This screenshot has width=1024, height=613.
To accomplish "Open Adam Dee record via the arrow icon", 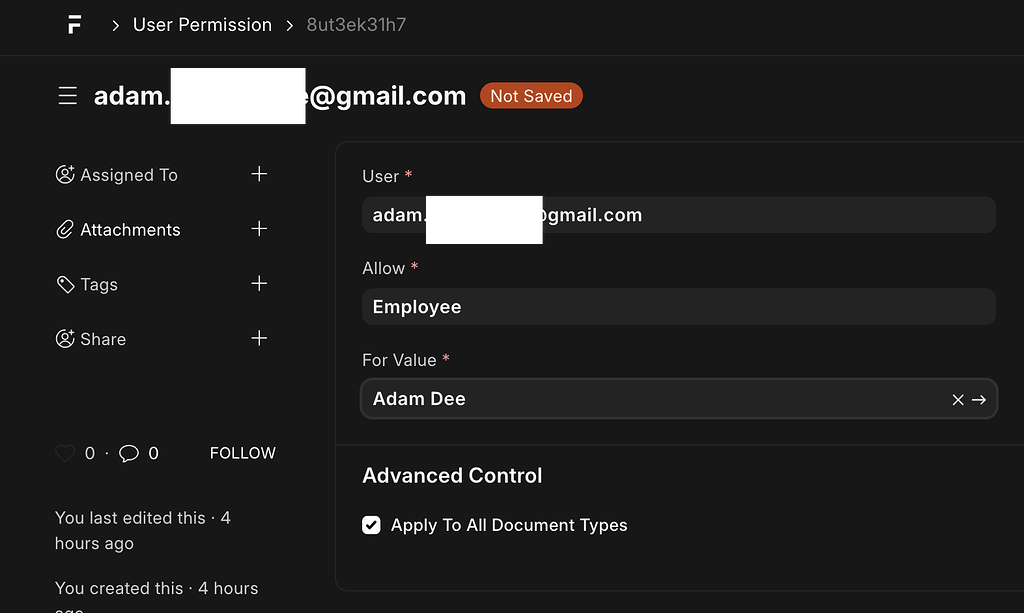I will pyautogui.click(x=978, y=399).
